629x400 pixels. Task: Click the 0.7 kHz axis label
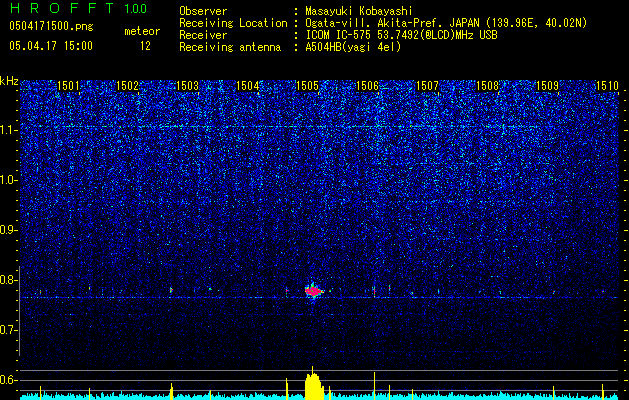point(9,330)
